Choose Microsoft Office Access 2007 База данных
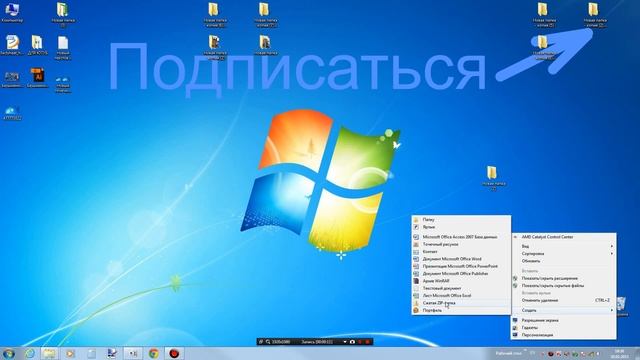 point(461,237)
